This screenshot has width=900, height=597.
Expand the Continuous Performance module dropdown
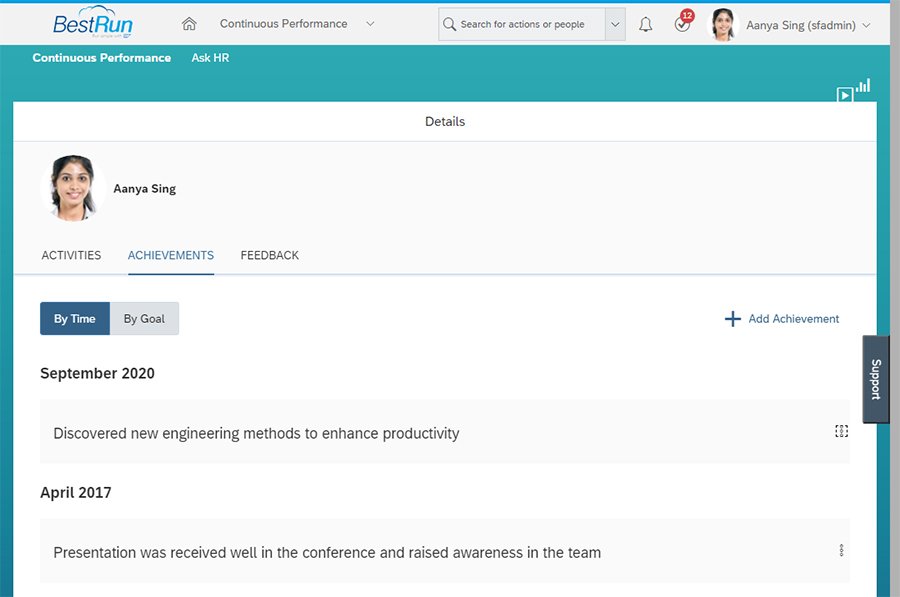click(x=369, y=22)
